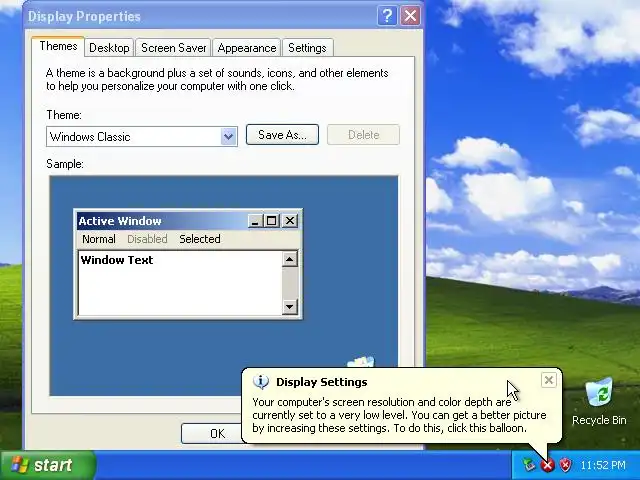Click the red X display warning tray icon

pos(548,464)
